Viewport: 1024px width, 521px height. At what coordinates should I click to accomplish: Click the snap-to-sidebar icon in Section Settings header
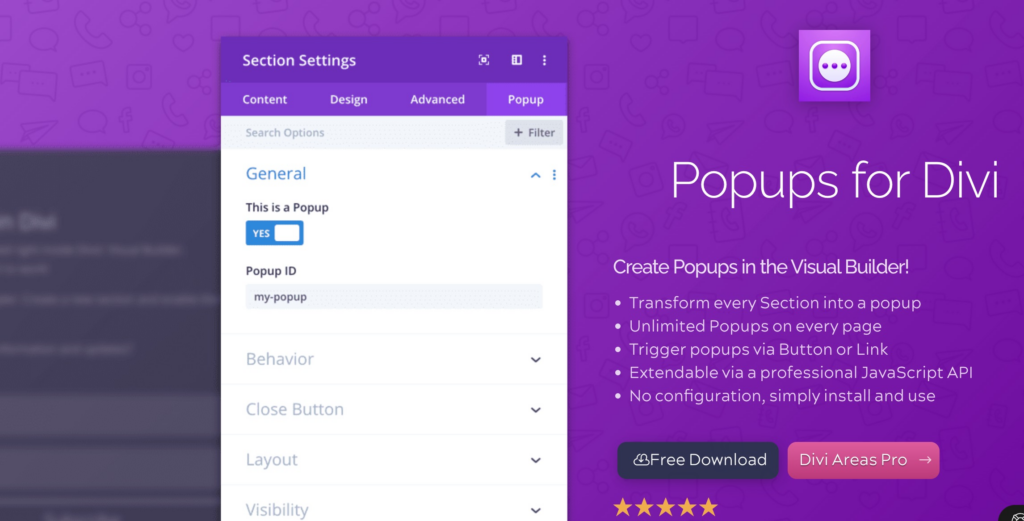click(x=517, y=60)
